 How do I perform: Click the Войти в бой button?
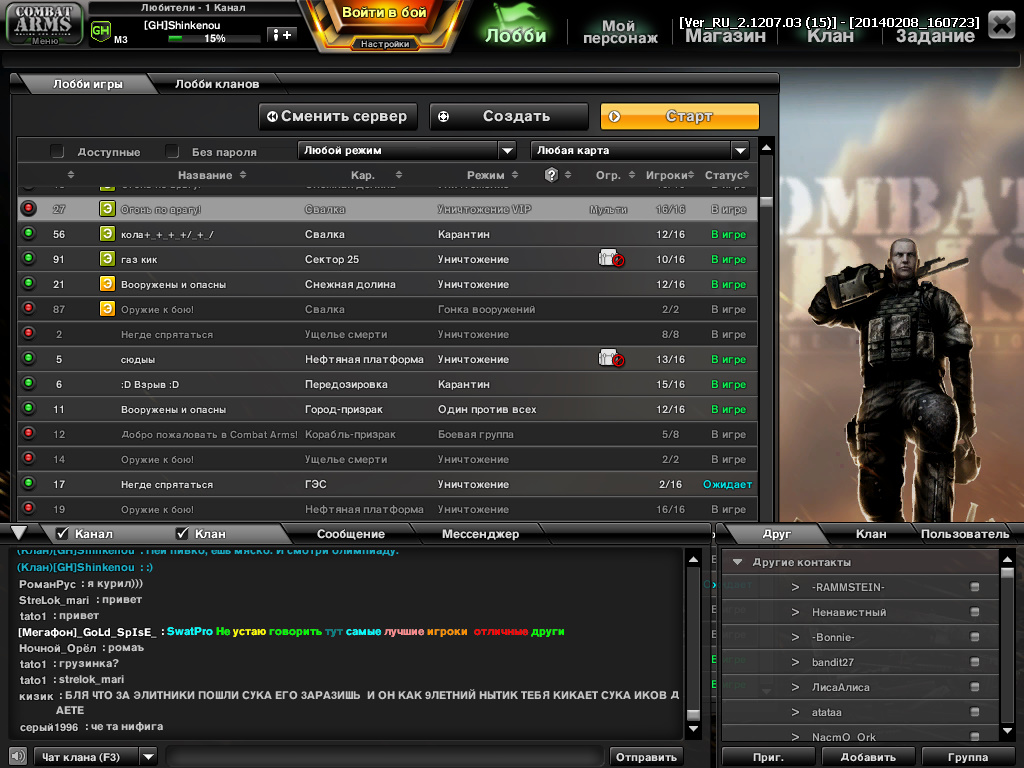click(x=384, y=14)
